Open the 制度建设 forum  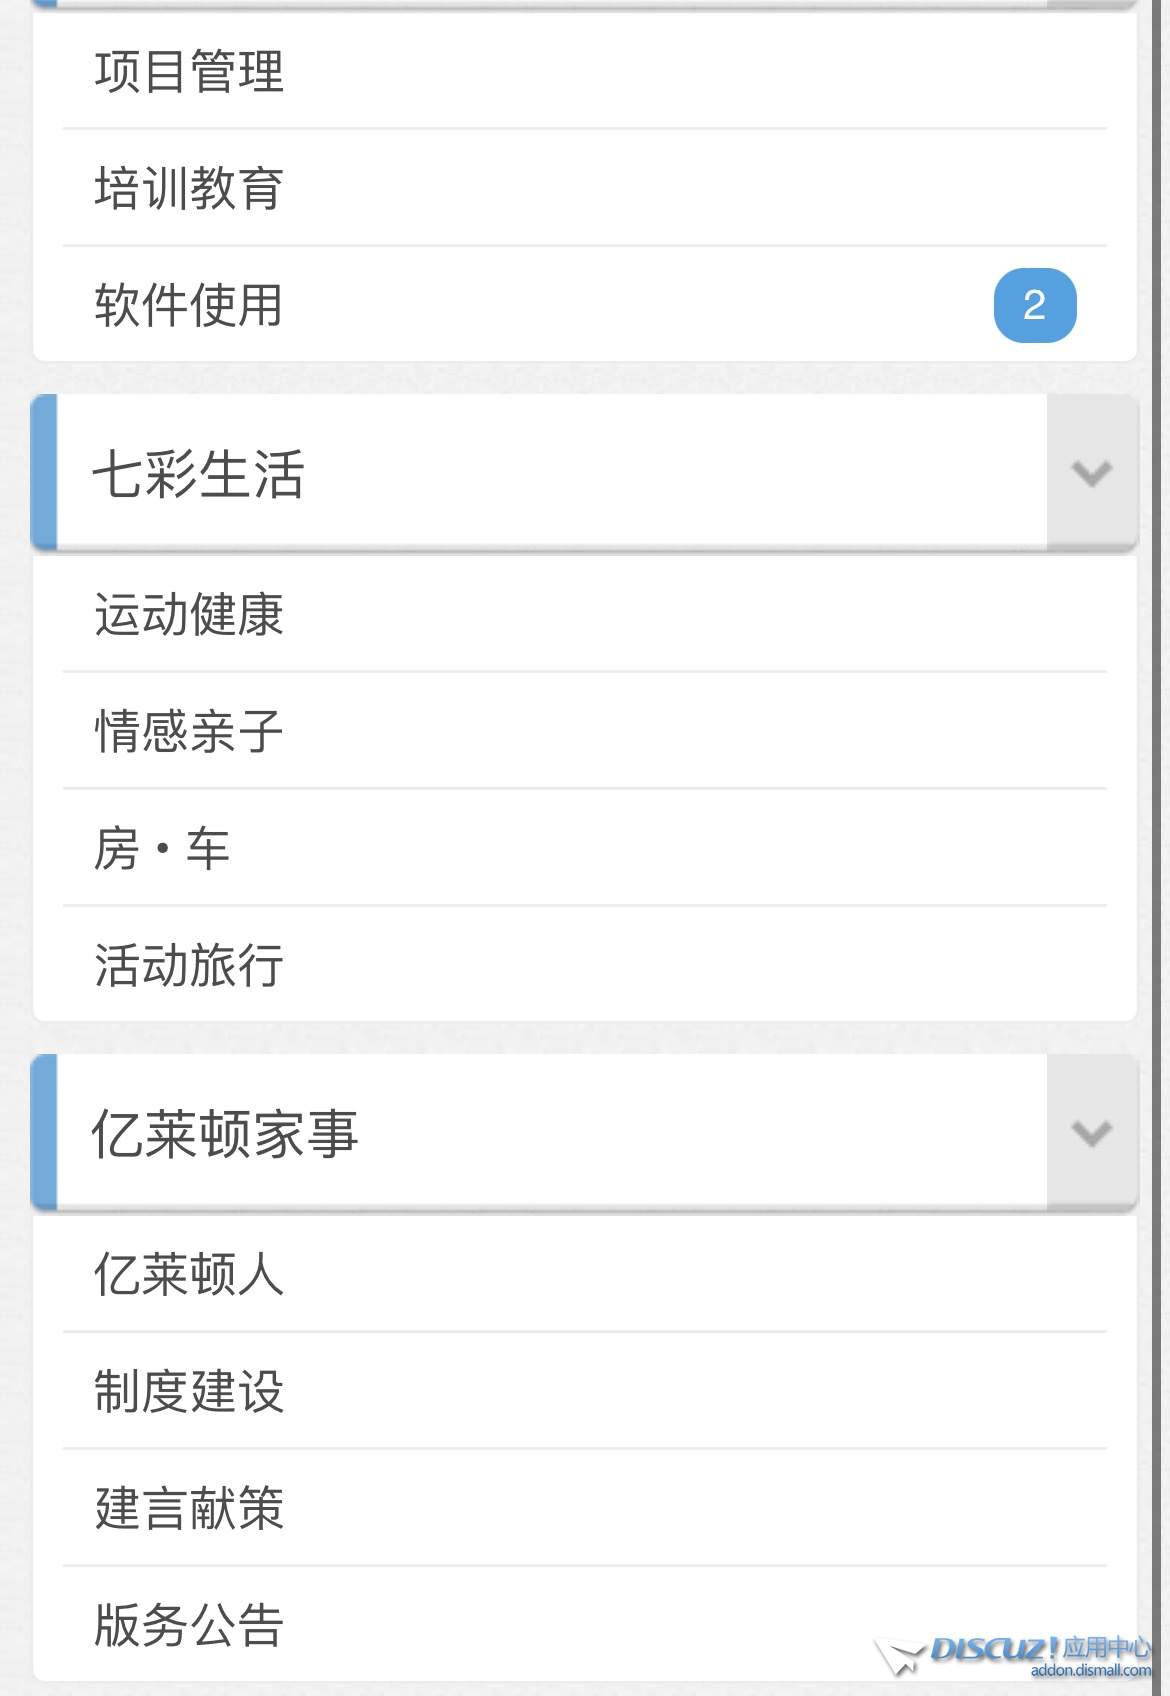[189, 1391]
